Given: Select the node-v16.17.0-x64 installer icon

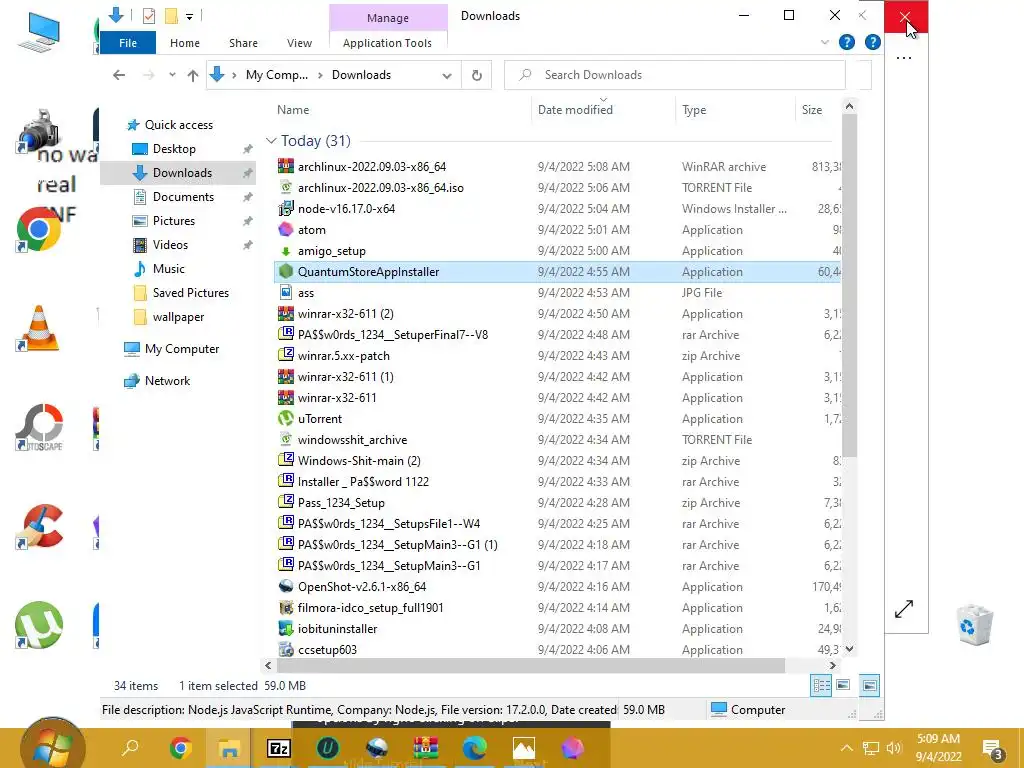Looking at the screenshot, I should [x=285, y=209].
